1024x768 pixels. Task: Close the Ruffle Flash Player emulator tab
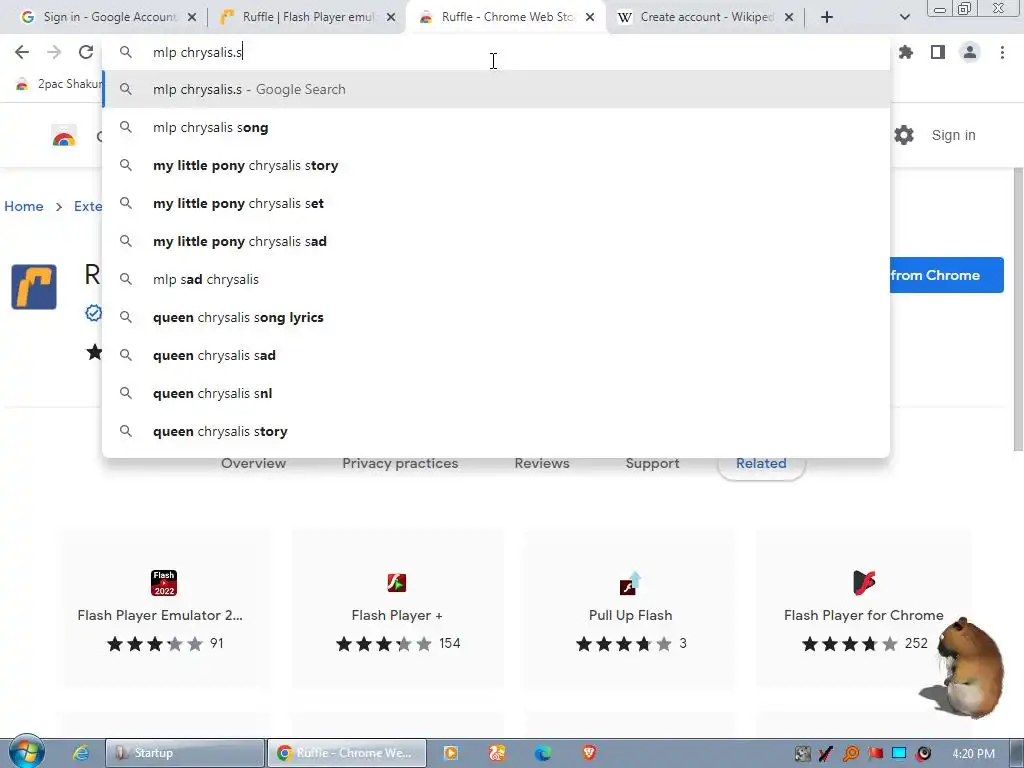point(391,17)
